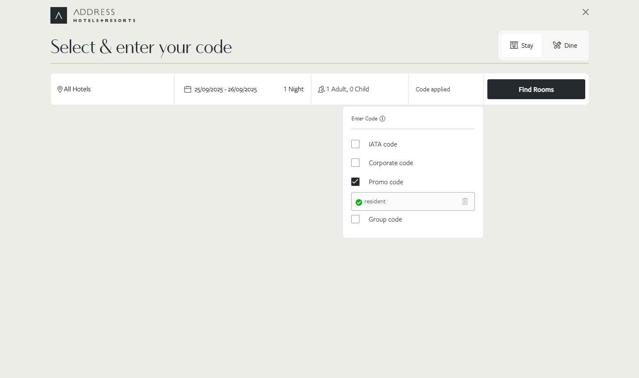Switch to the Stay tab
Image resolution: width=639 pixels, height=378 pixels.
pyautogui.click(x=521, y=45)
